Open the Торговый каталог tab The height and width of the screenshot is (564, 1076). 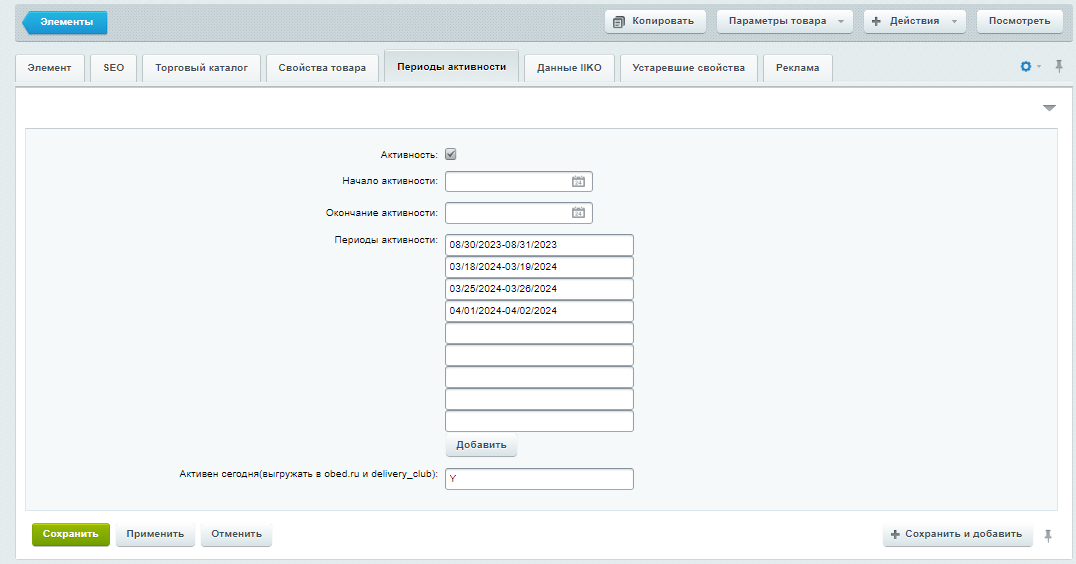(x=202, y=68)
